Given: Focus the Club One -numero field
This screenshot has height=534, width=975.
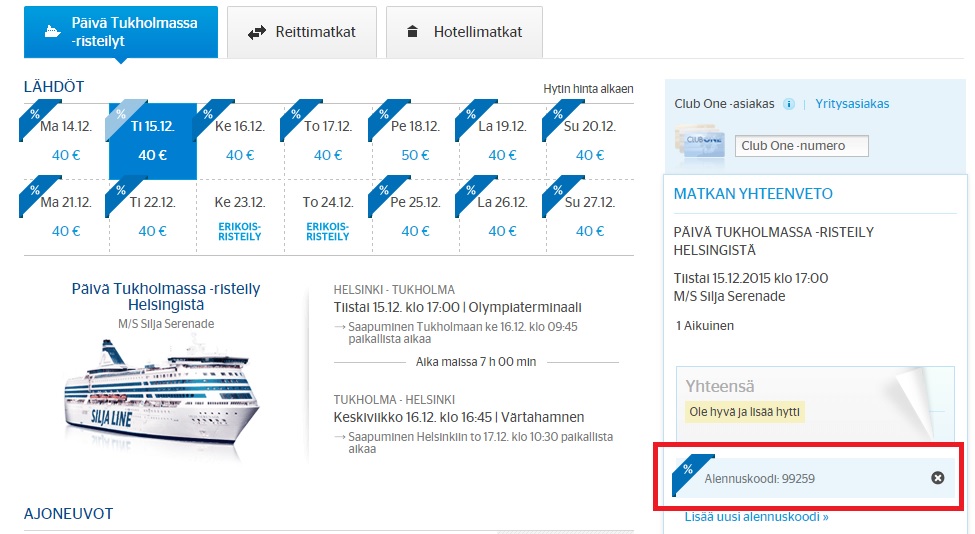Looking at the screenshot, I should (802, 145).
